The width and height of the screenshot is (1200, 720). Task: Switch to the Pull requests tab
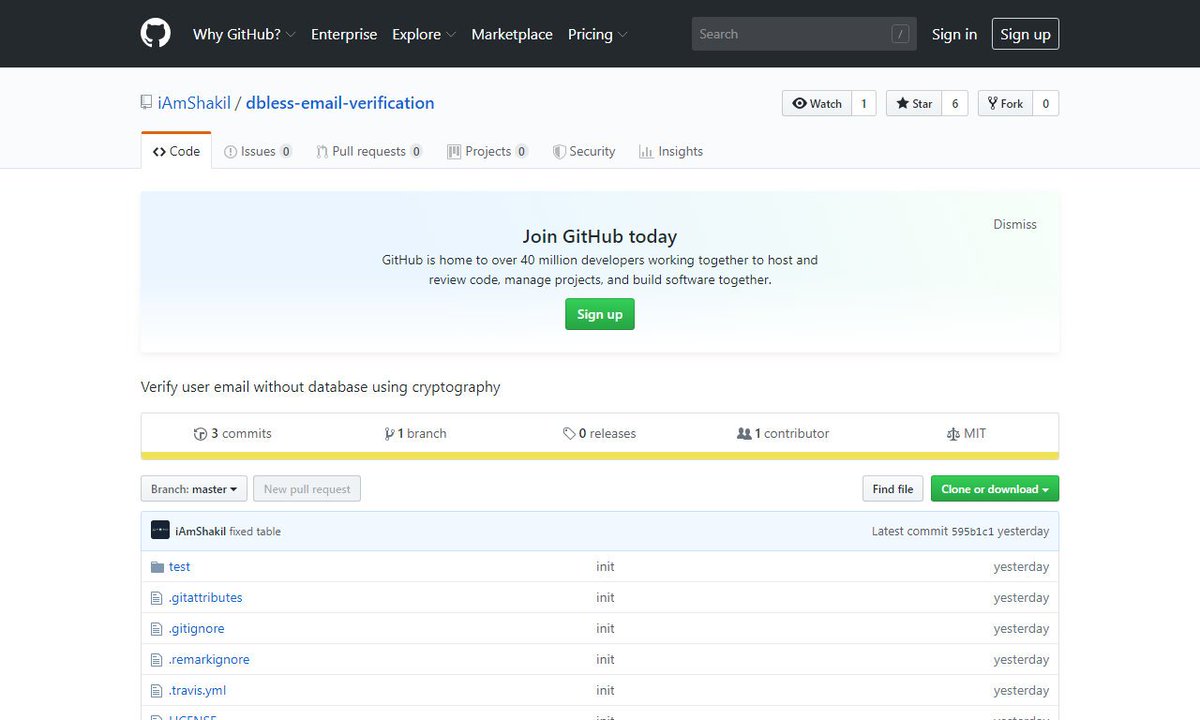(x=369, y=151)
